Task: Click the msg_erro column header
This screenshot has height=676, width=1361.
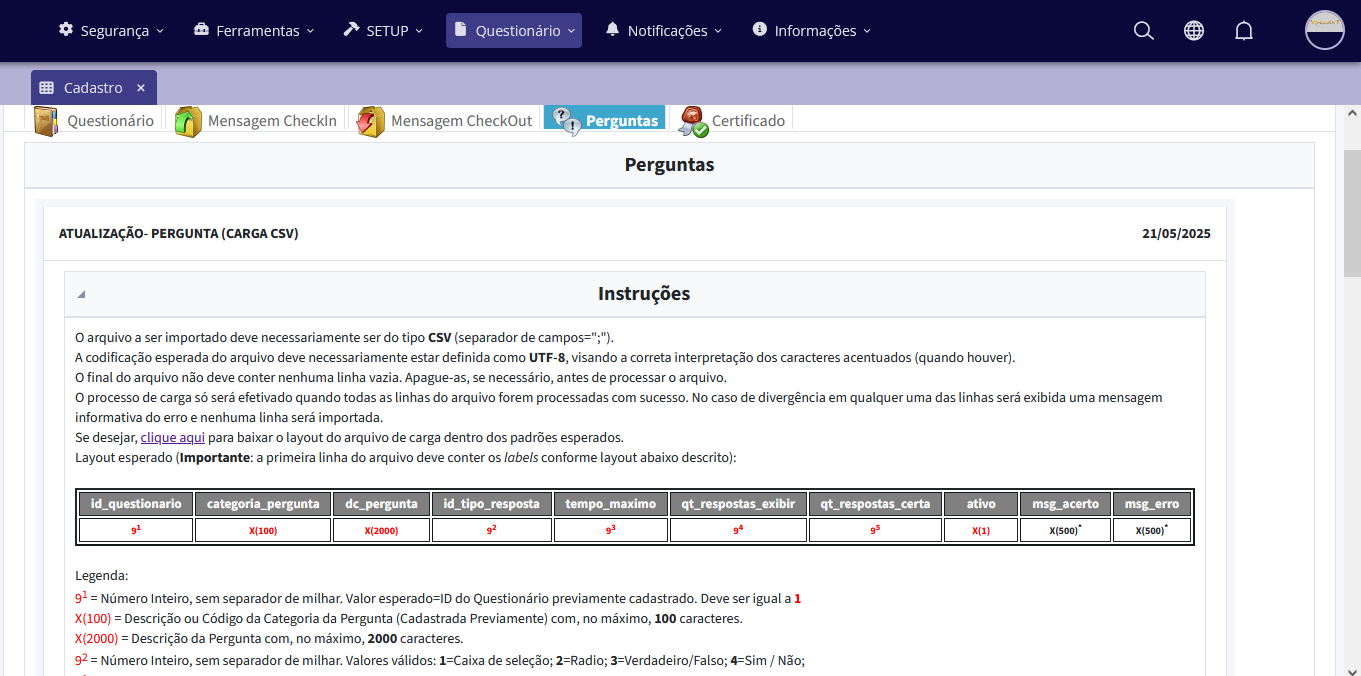Action: point(1152,503)
